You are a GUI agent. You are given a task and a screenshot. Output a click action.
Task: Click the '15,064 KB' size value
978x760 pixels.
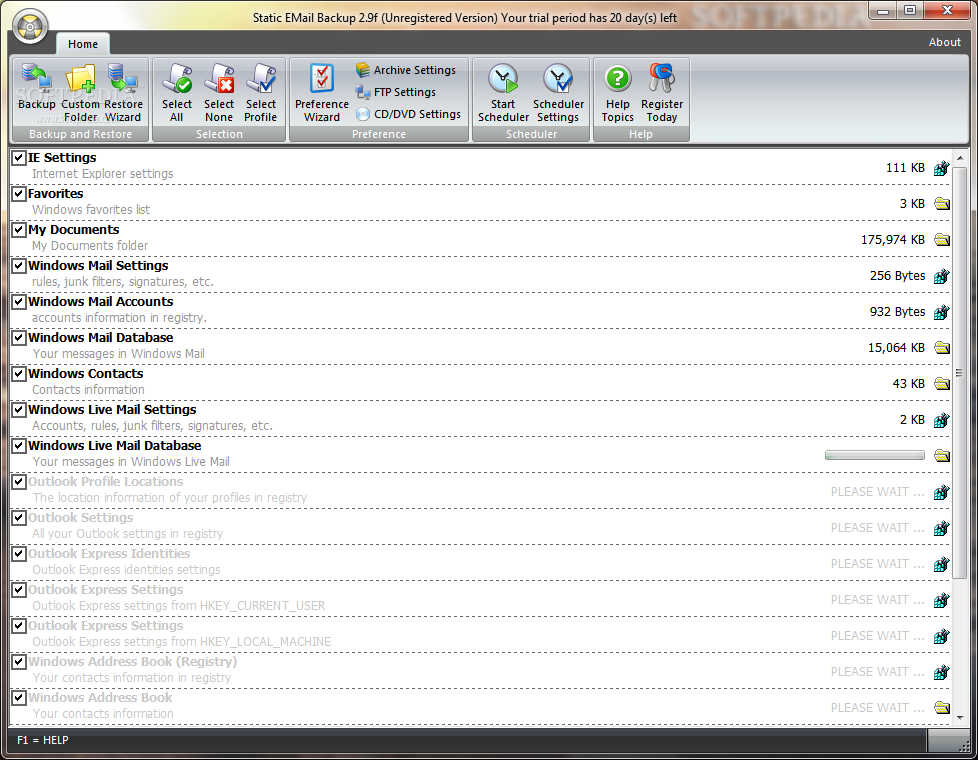[896, 348]
